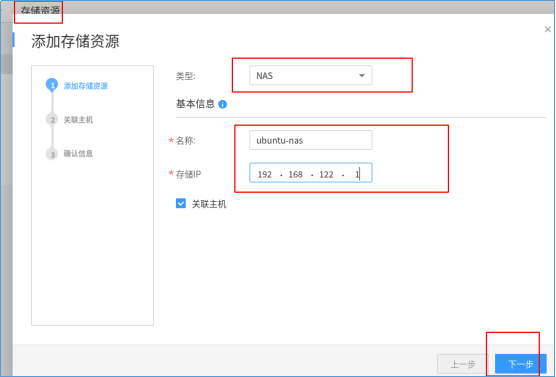Click the last IP octet field
Screen dimensions: 556x377
(x=357, y=174)
